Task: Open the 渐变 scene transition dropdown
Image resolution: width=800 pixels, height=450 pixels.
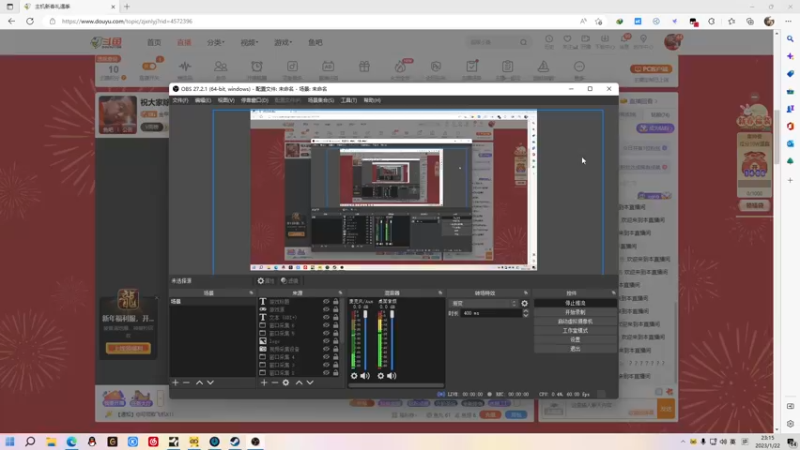Action: coord(484,303)
